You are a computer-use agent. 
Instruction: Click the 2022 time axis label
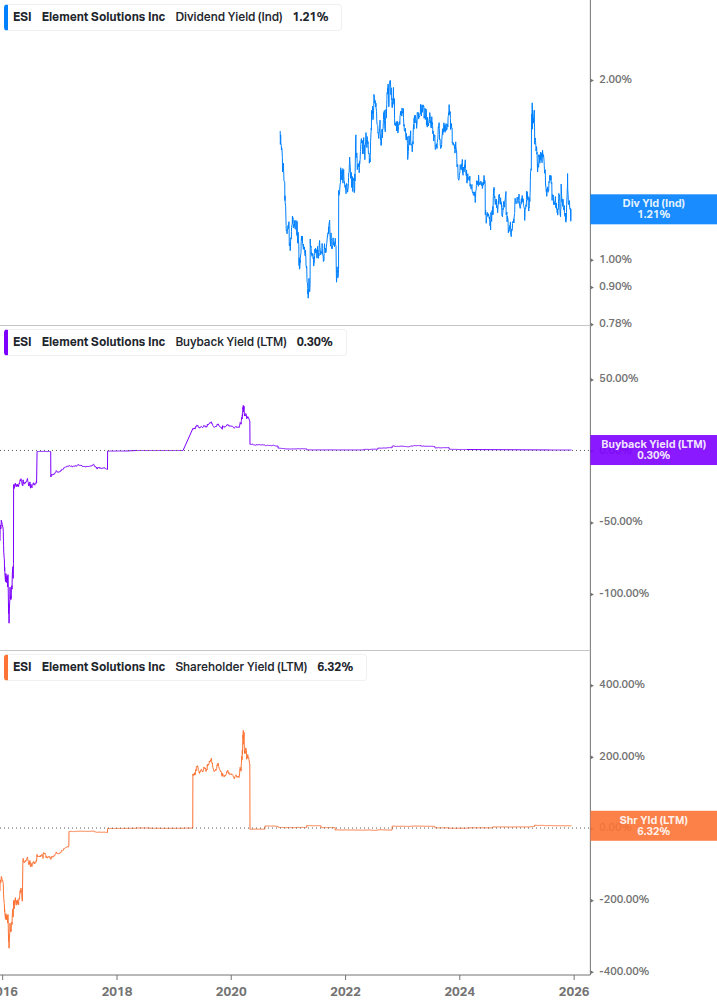345,992
